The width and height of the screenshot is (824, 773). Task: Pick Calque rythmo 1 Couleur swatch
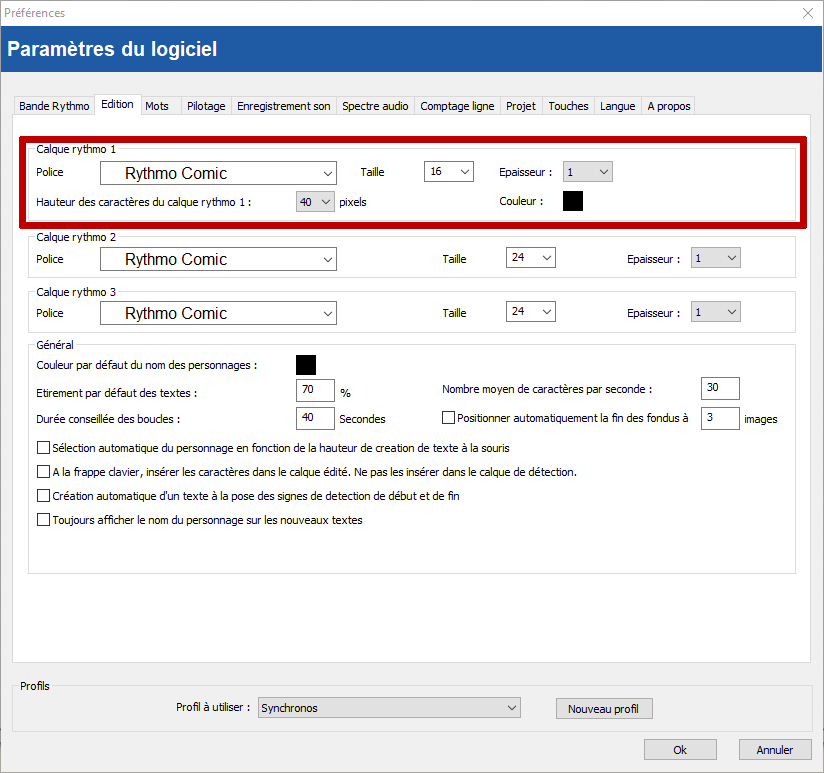click(x=573, y=201)
